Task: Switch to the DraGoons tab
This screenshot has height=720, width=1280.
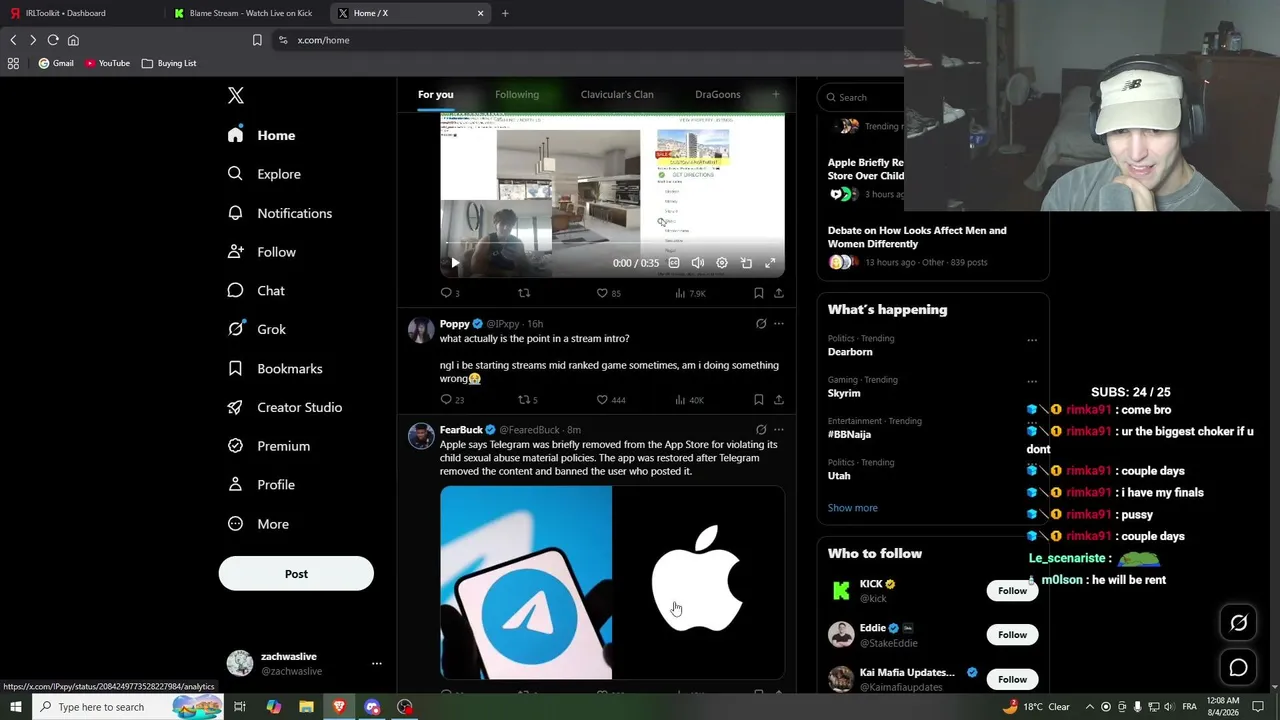Action: click(718, 95)
